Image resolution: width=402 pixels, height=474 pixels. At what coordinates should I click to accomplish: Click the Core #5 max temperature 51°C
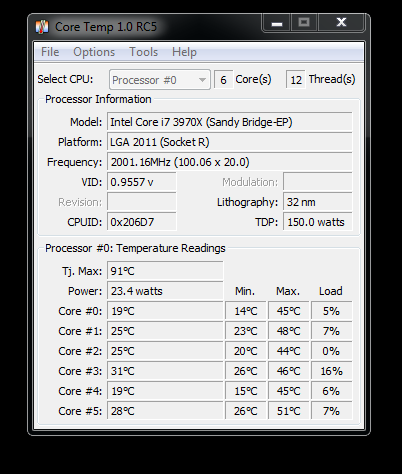tap(289, 411)
